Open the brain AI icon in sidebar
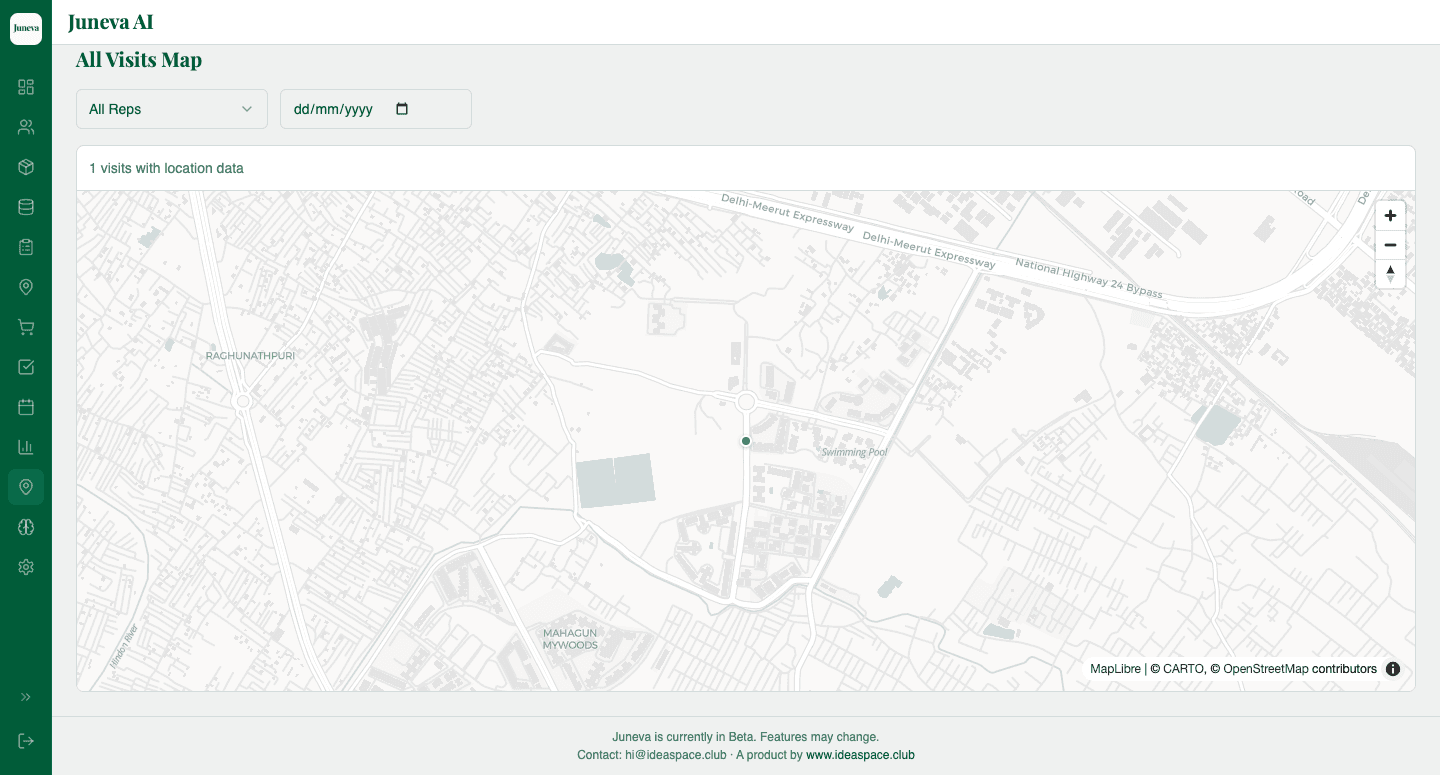This screenshot has width=1440, height=775. [26, 527]
